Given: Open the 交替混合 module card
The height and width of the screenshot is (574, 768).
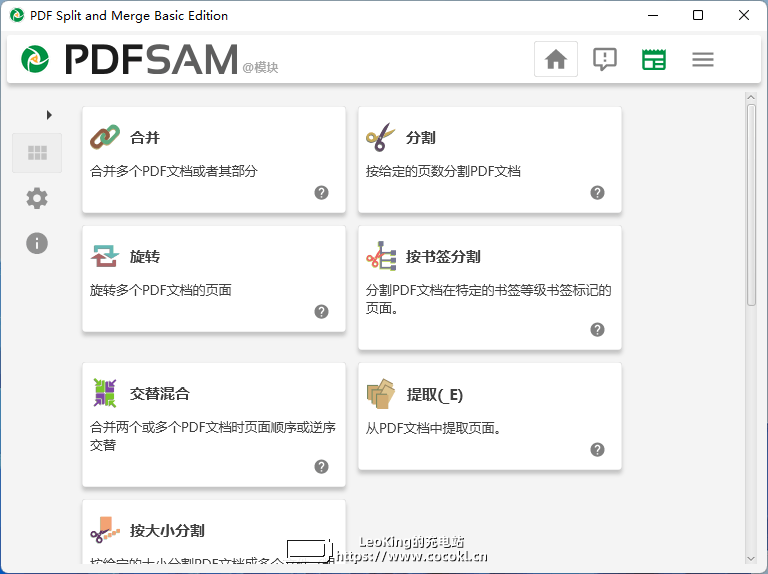Looking at the screenshot, I should [214, 425].
